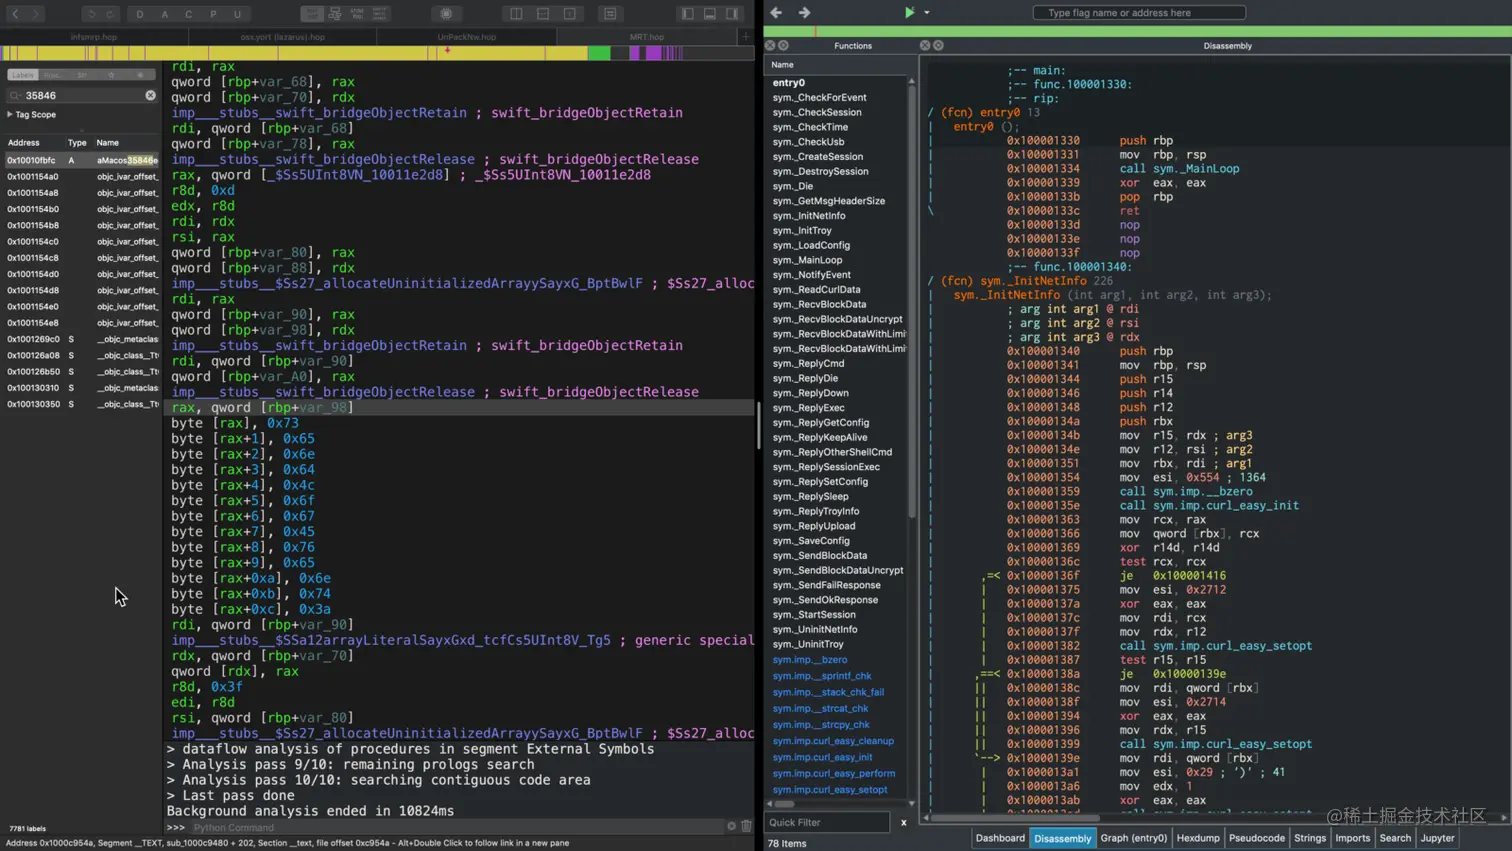Click the 35846 search input field
The height and width of the screenshot is (851, 1512).
pos(82,95)
